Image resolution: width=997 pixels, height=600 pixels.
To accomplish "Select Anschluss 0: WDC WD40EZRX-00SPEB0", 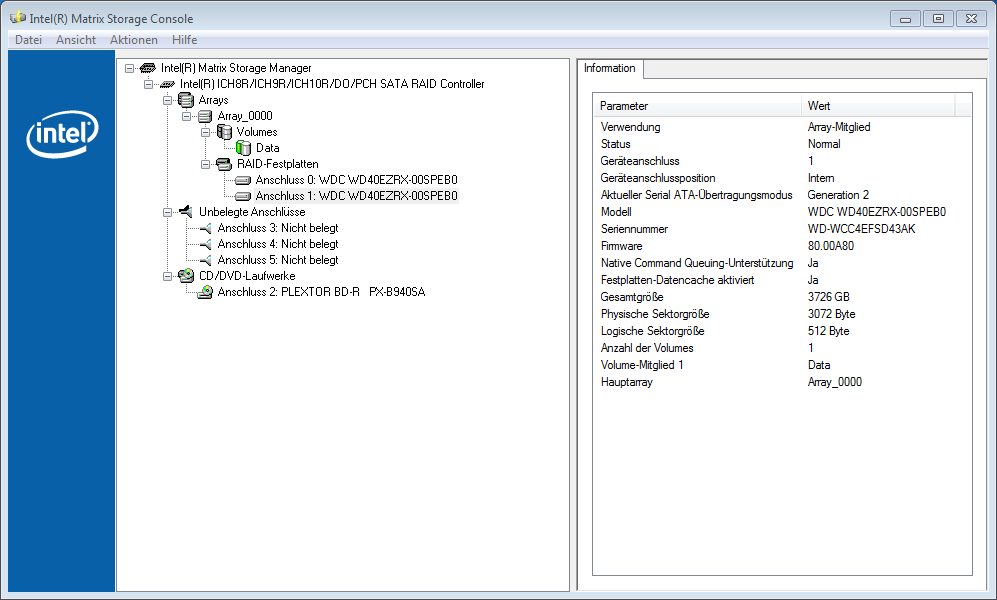I will click(x=356, y=180).
